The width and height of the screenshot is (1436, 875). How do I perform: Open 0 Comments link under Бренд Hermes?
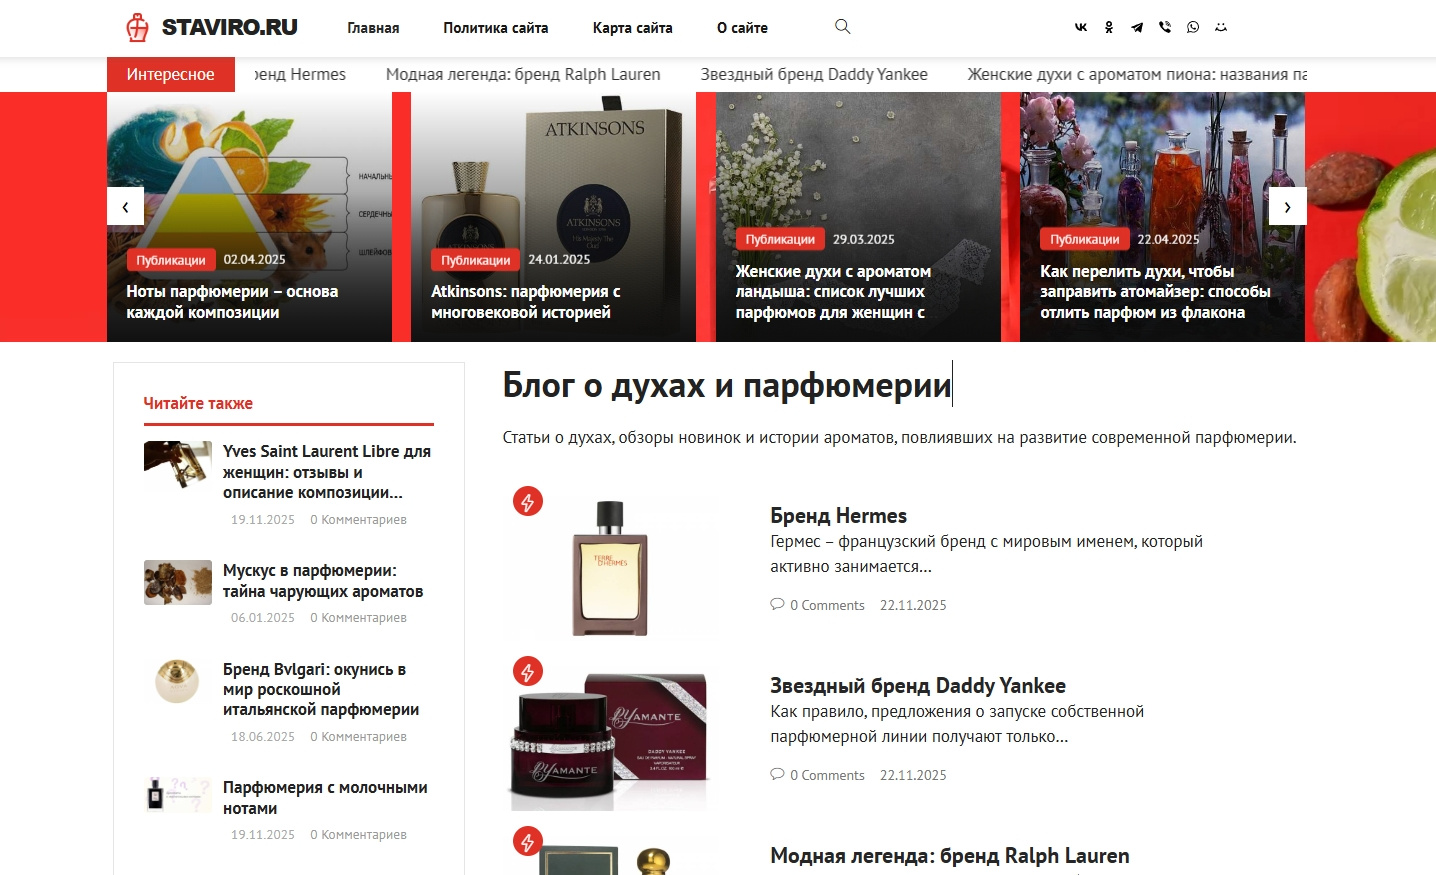tap(827, 605)
